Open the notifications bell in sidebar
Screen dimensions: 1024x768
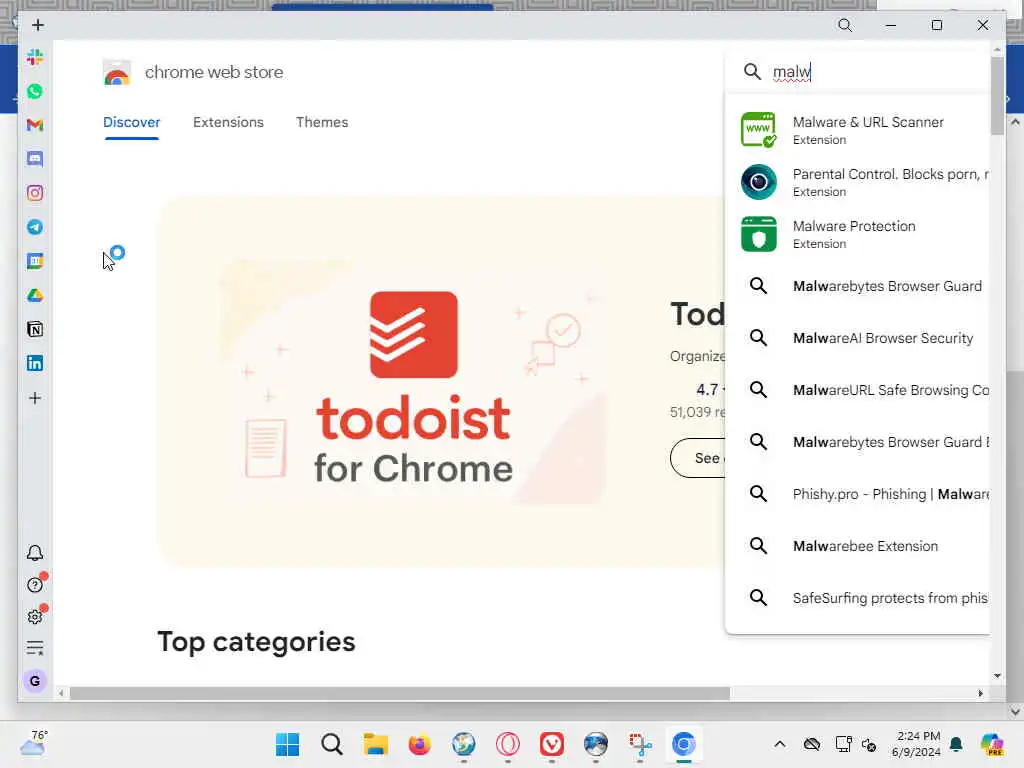point(35,553)
